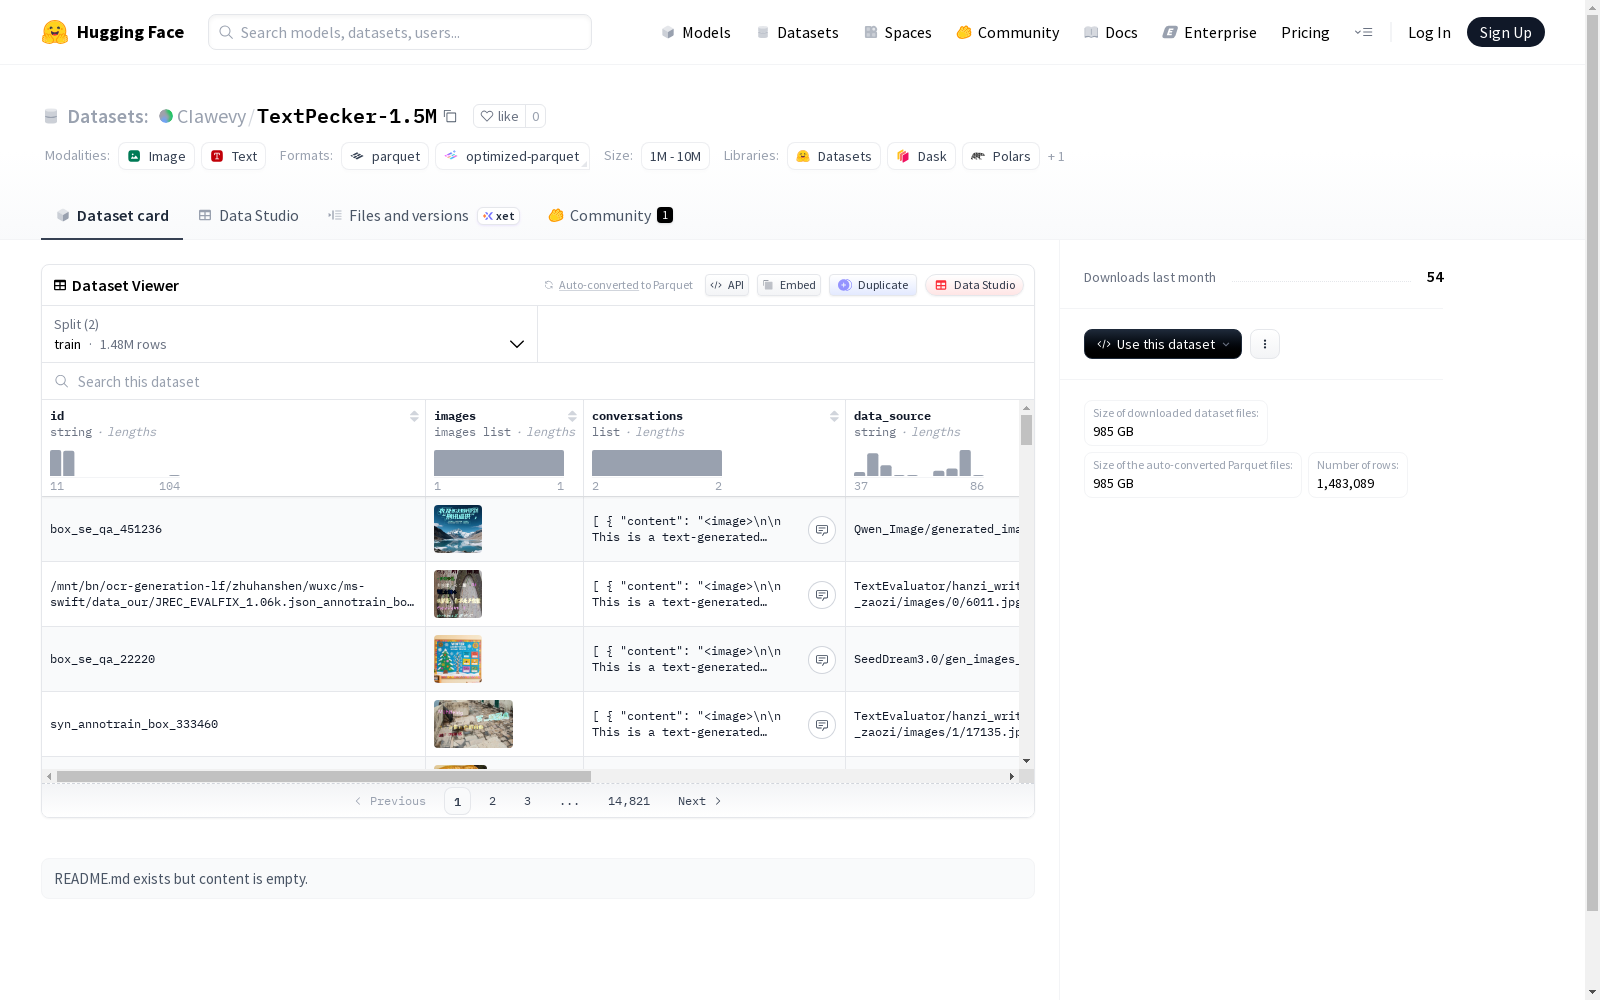Viewport: 1600px width, 1000px height.
Task: Expand conversation for row syn_annotrain_box_333460
Action: point(822,725)
